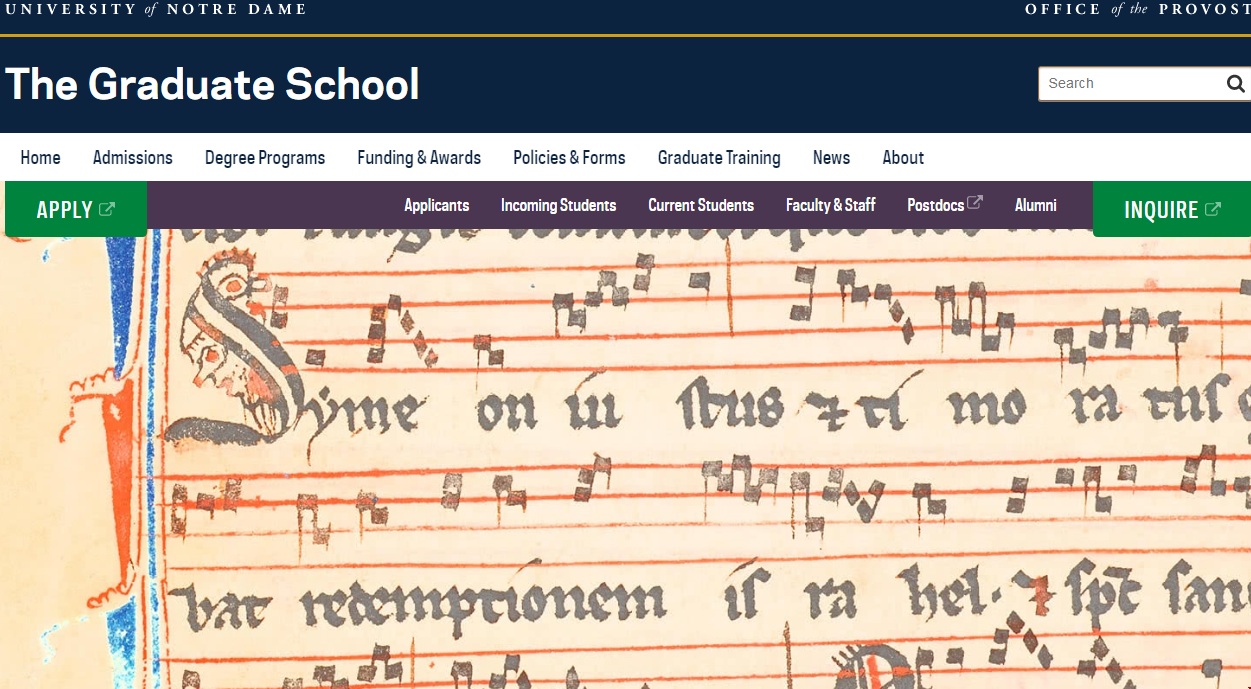Viewport: 1251px width, 689px height.
Task: Select the Faculty & Staff link
Action: [x=830, y=205]
